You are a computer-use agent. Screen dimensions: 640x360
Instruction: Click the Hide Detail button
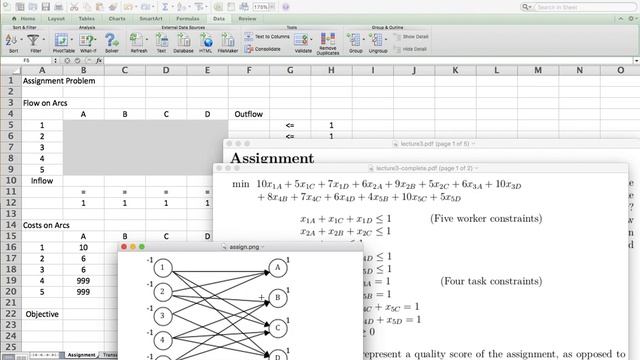[410, 49]
